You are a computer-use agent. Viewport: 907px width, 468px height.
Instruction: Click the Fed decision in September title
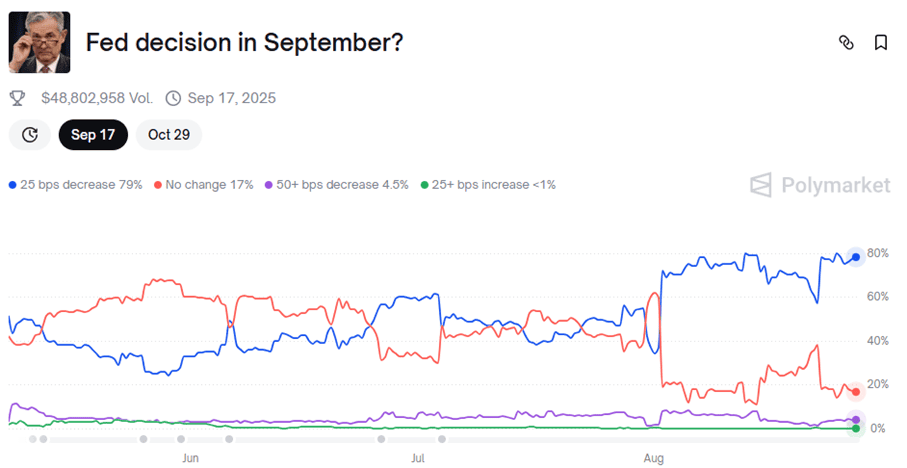(x=244, y=43)
